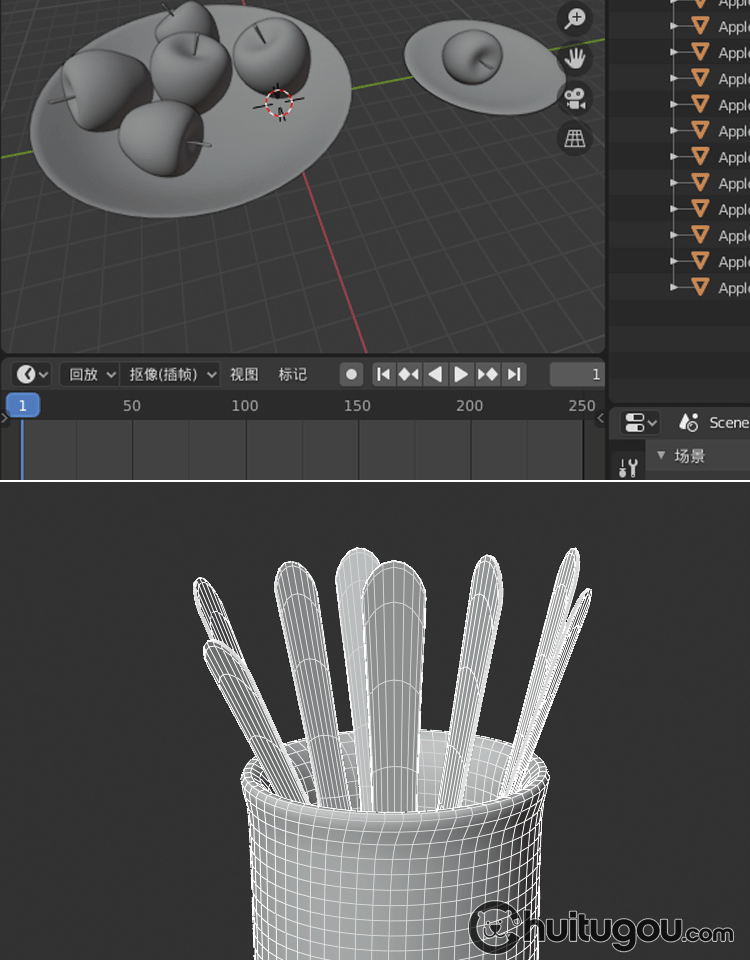
Task: Jump to the timeline's first frame
Action: tap(383, 374)
